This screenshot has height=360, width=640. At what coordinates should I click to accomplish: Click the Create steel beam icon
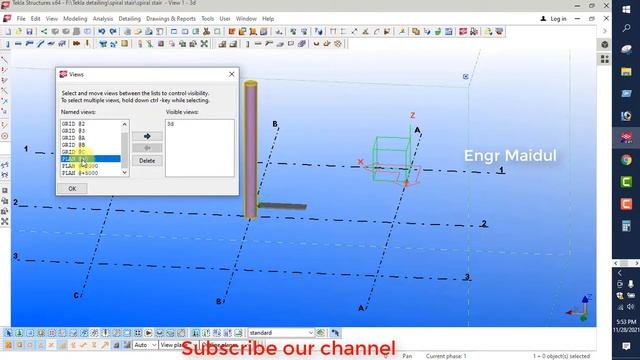coord(18,44)
